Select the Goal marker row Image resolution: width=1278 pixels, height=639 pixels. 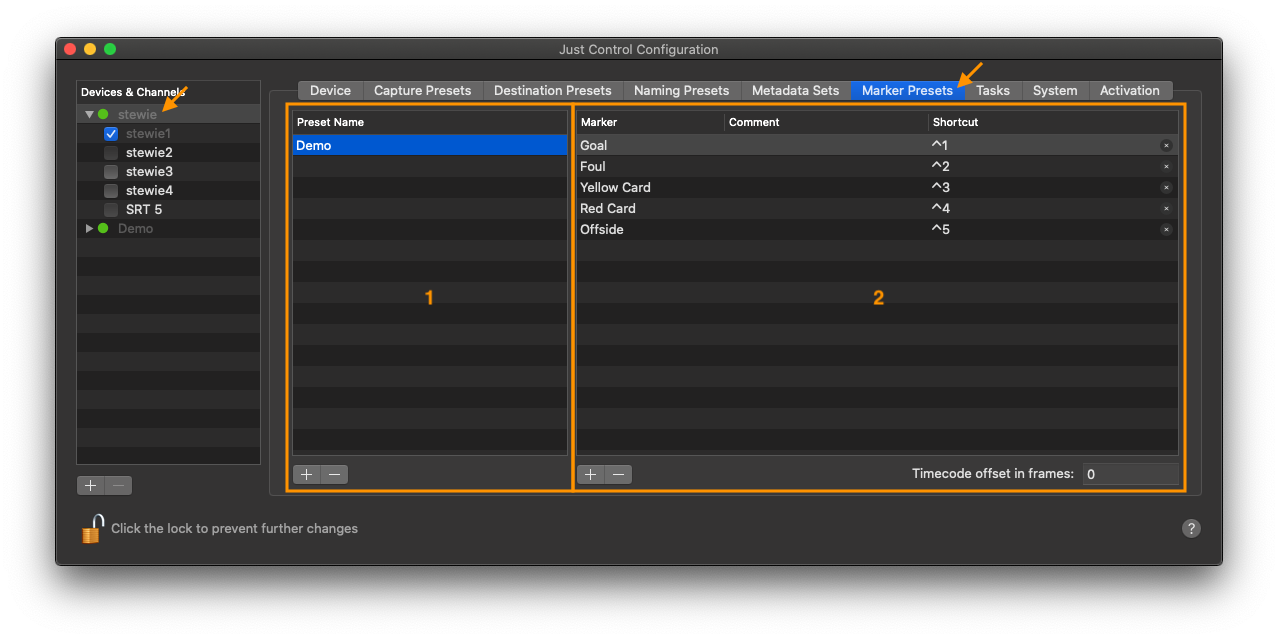point(877,145)
